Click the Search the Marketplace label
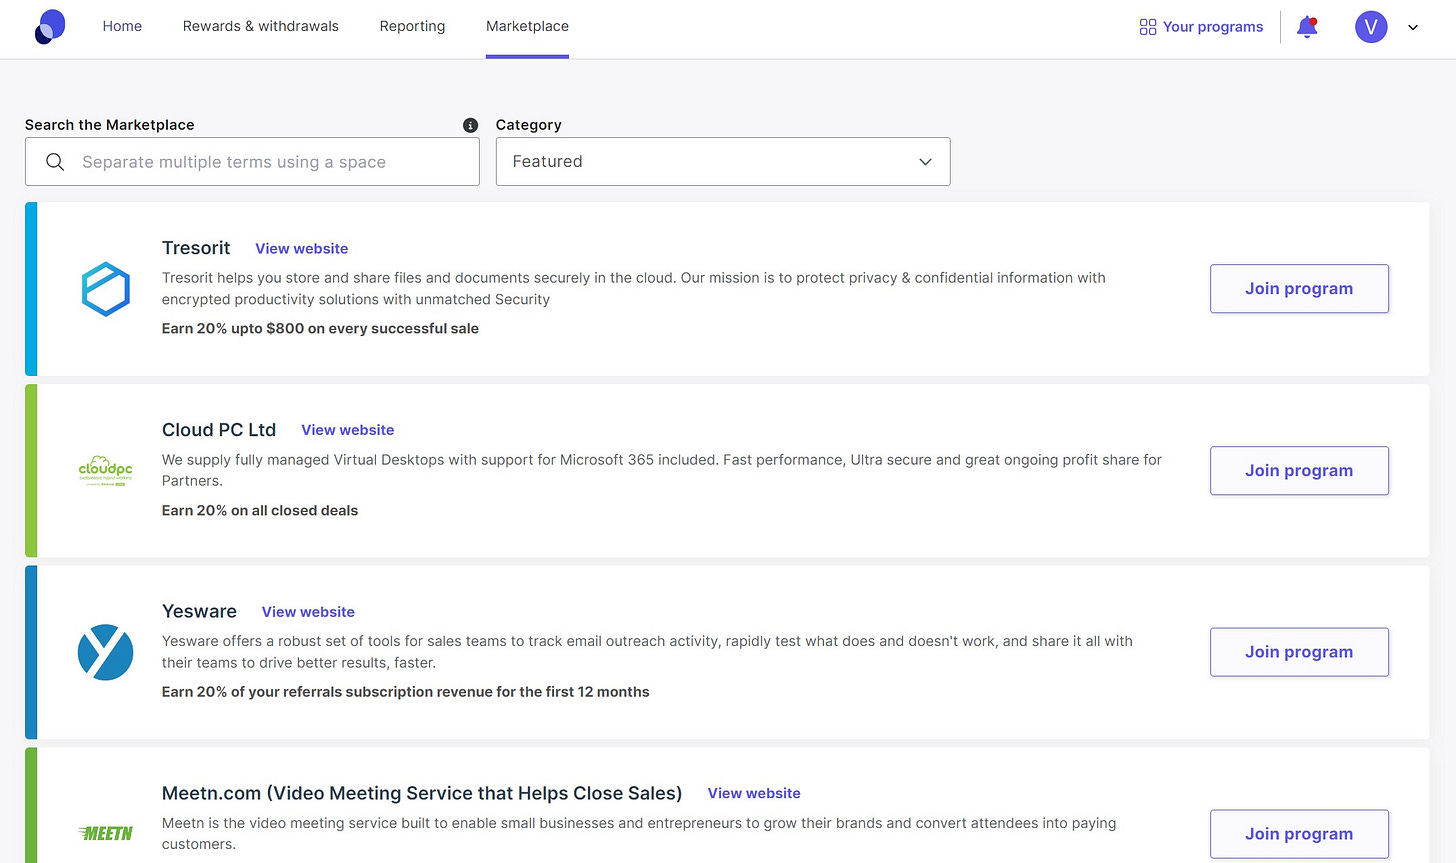This screenshot has height=863, width=1456. 110,125
